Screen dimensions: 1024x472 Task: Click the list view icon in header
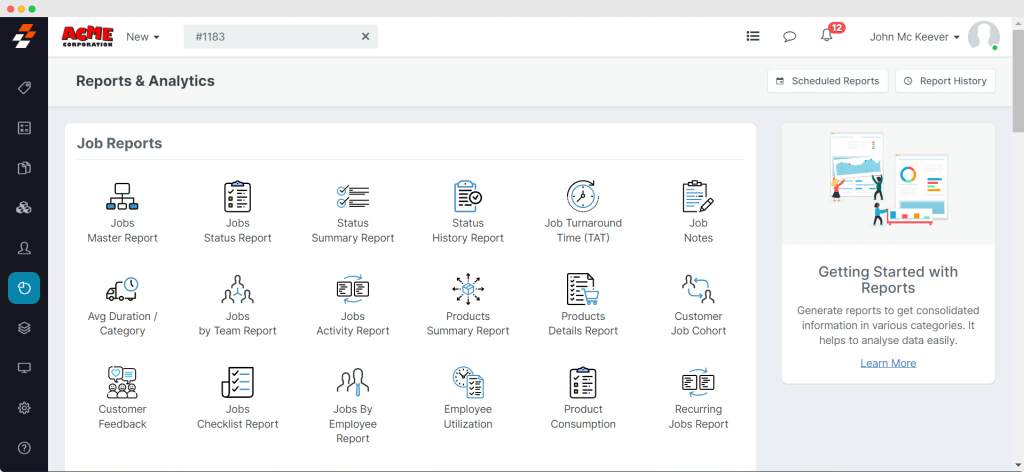click(753, 37)
